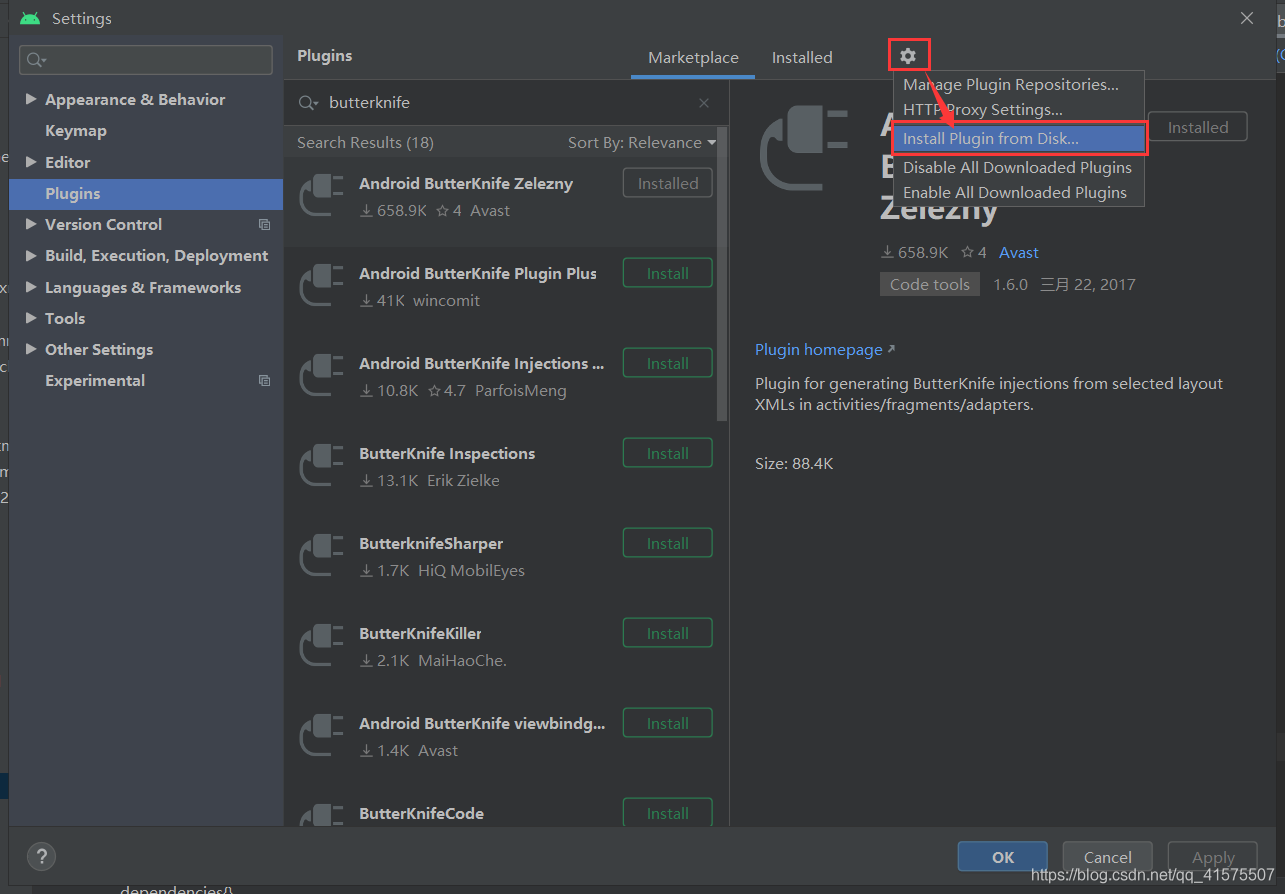Select ButterKnifeKiller list entry title
The height and width of the screenshot is (894, 1285).
(x=420, y=634)
